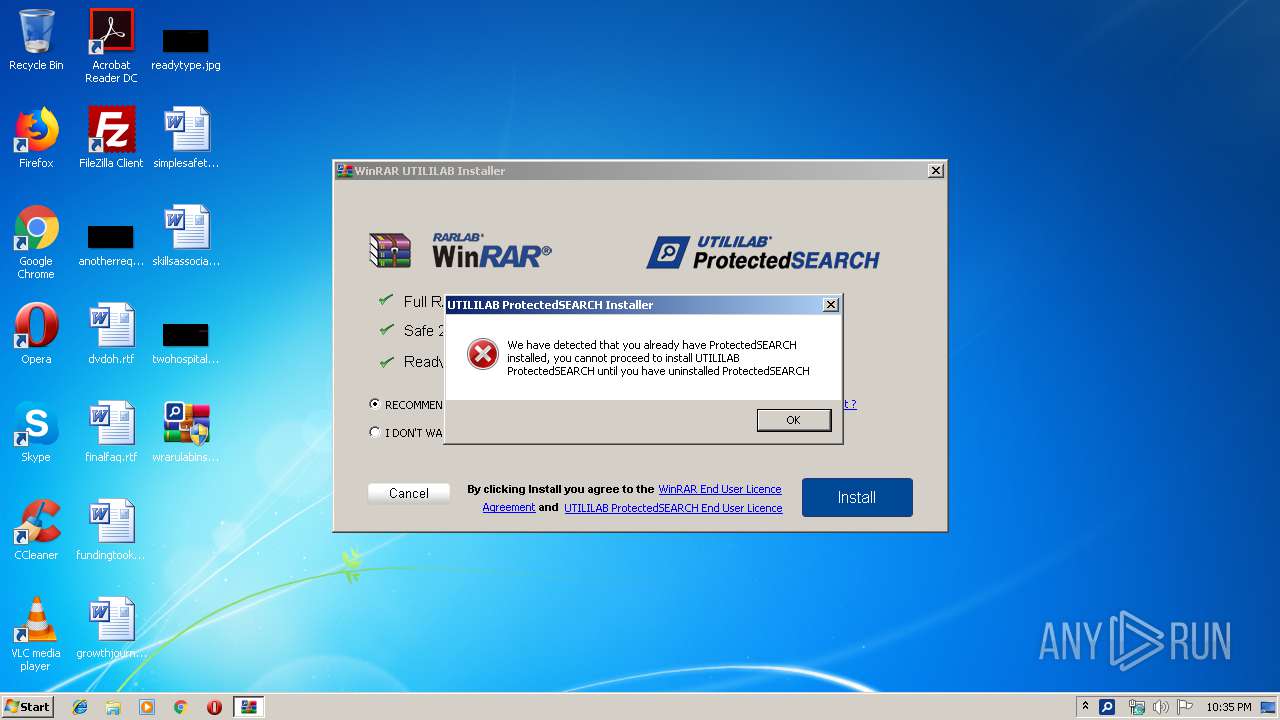Open volume control tray icon
This screenshot has width=1280, height=720.
(1161, 707)
